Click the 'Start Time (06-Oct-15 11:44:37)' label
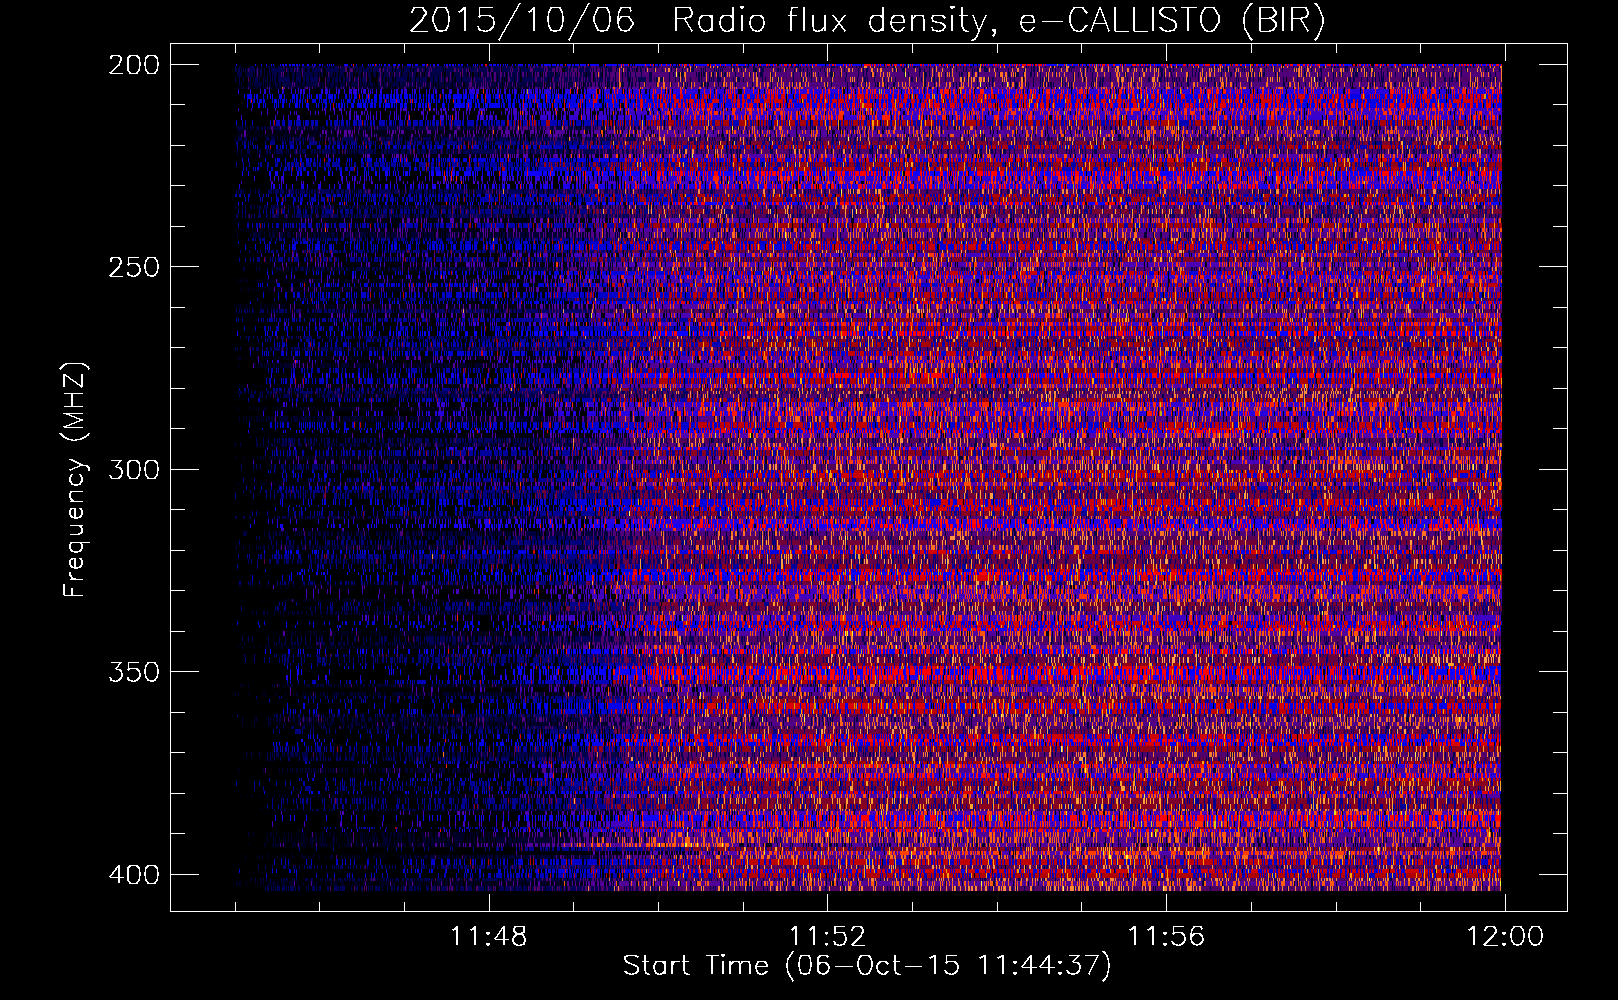 (x=867, y=966)
